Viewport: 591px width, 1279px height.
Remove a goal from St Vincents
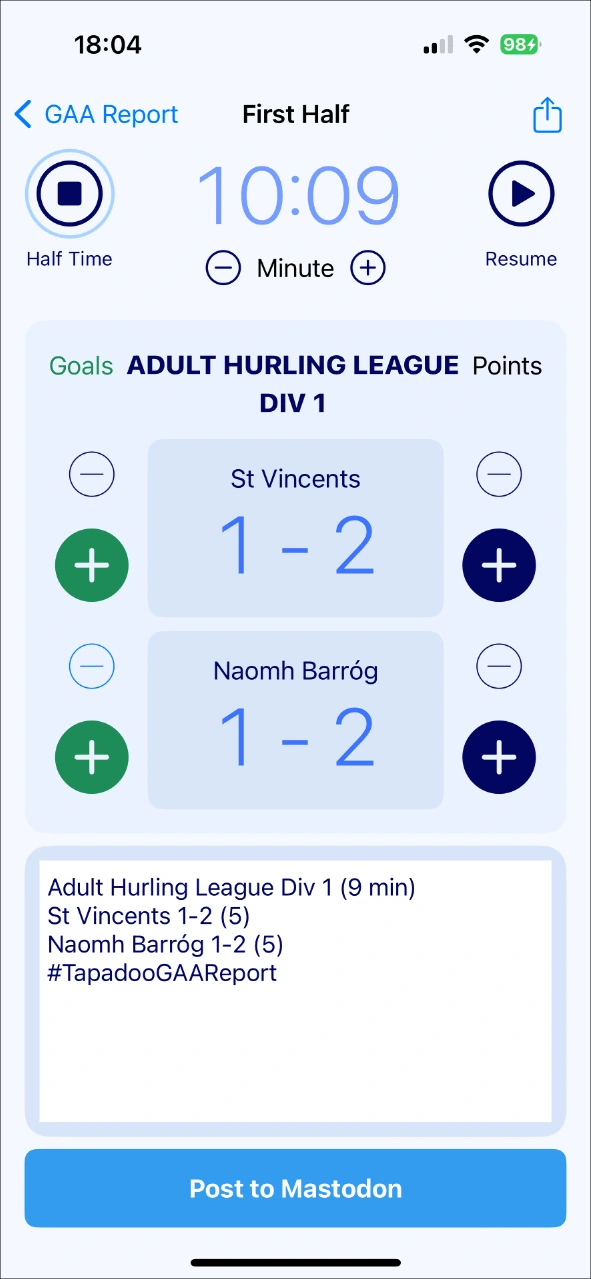tap(91, 474)
